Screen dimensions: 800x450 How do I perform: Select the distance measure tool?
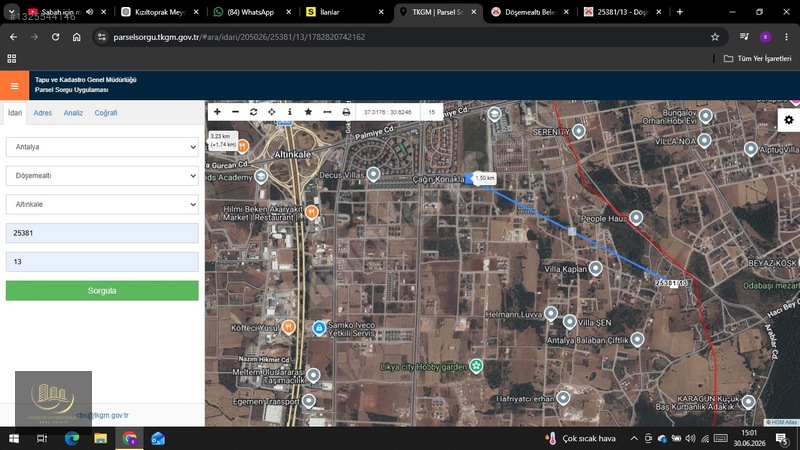(x=327, y=112)
